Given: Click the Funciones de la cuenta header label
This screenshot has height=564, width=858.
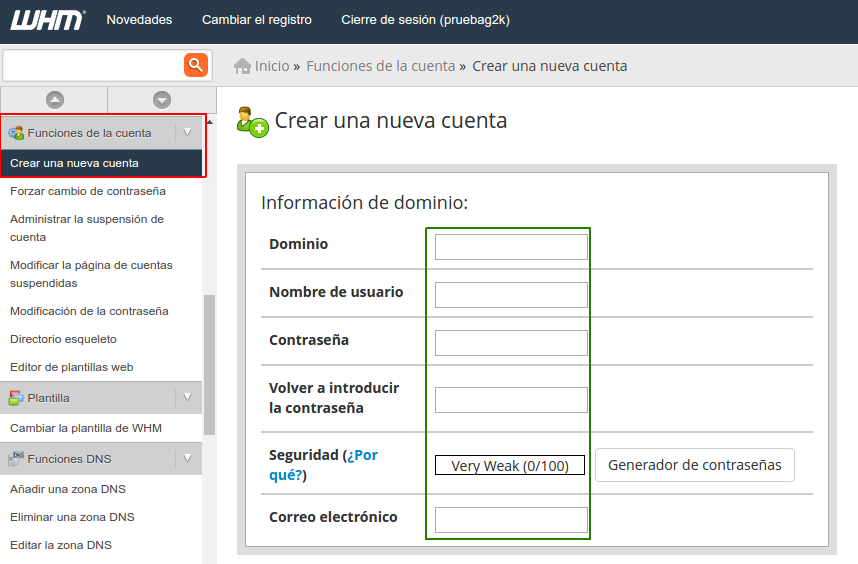Looking at the screenshot, I should [x=89, y=133].
